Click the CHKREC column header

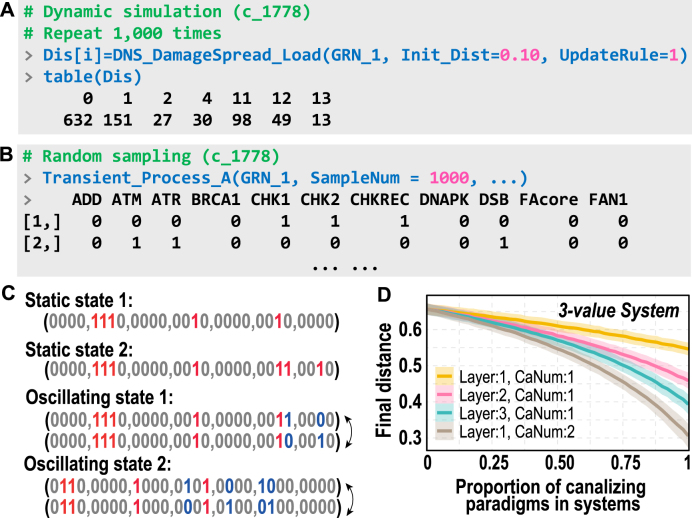click(380, 200)
